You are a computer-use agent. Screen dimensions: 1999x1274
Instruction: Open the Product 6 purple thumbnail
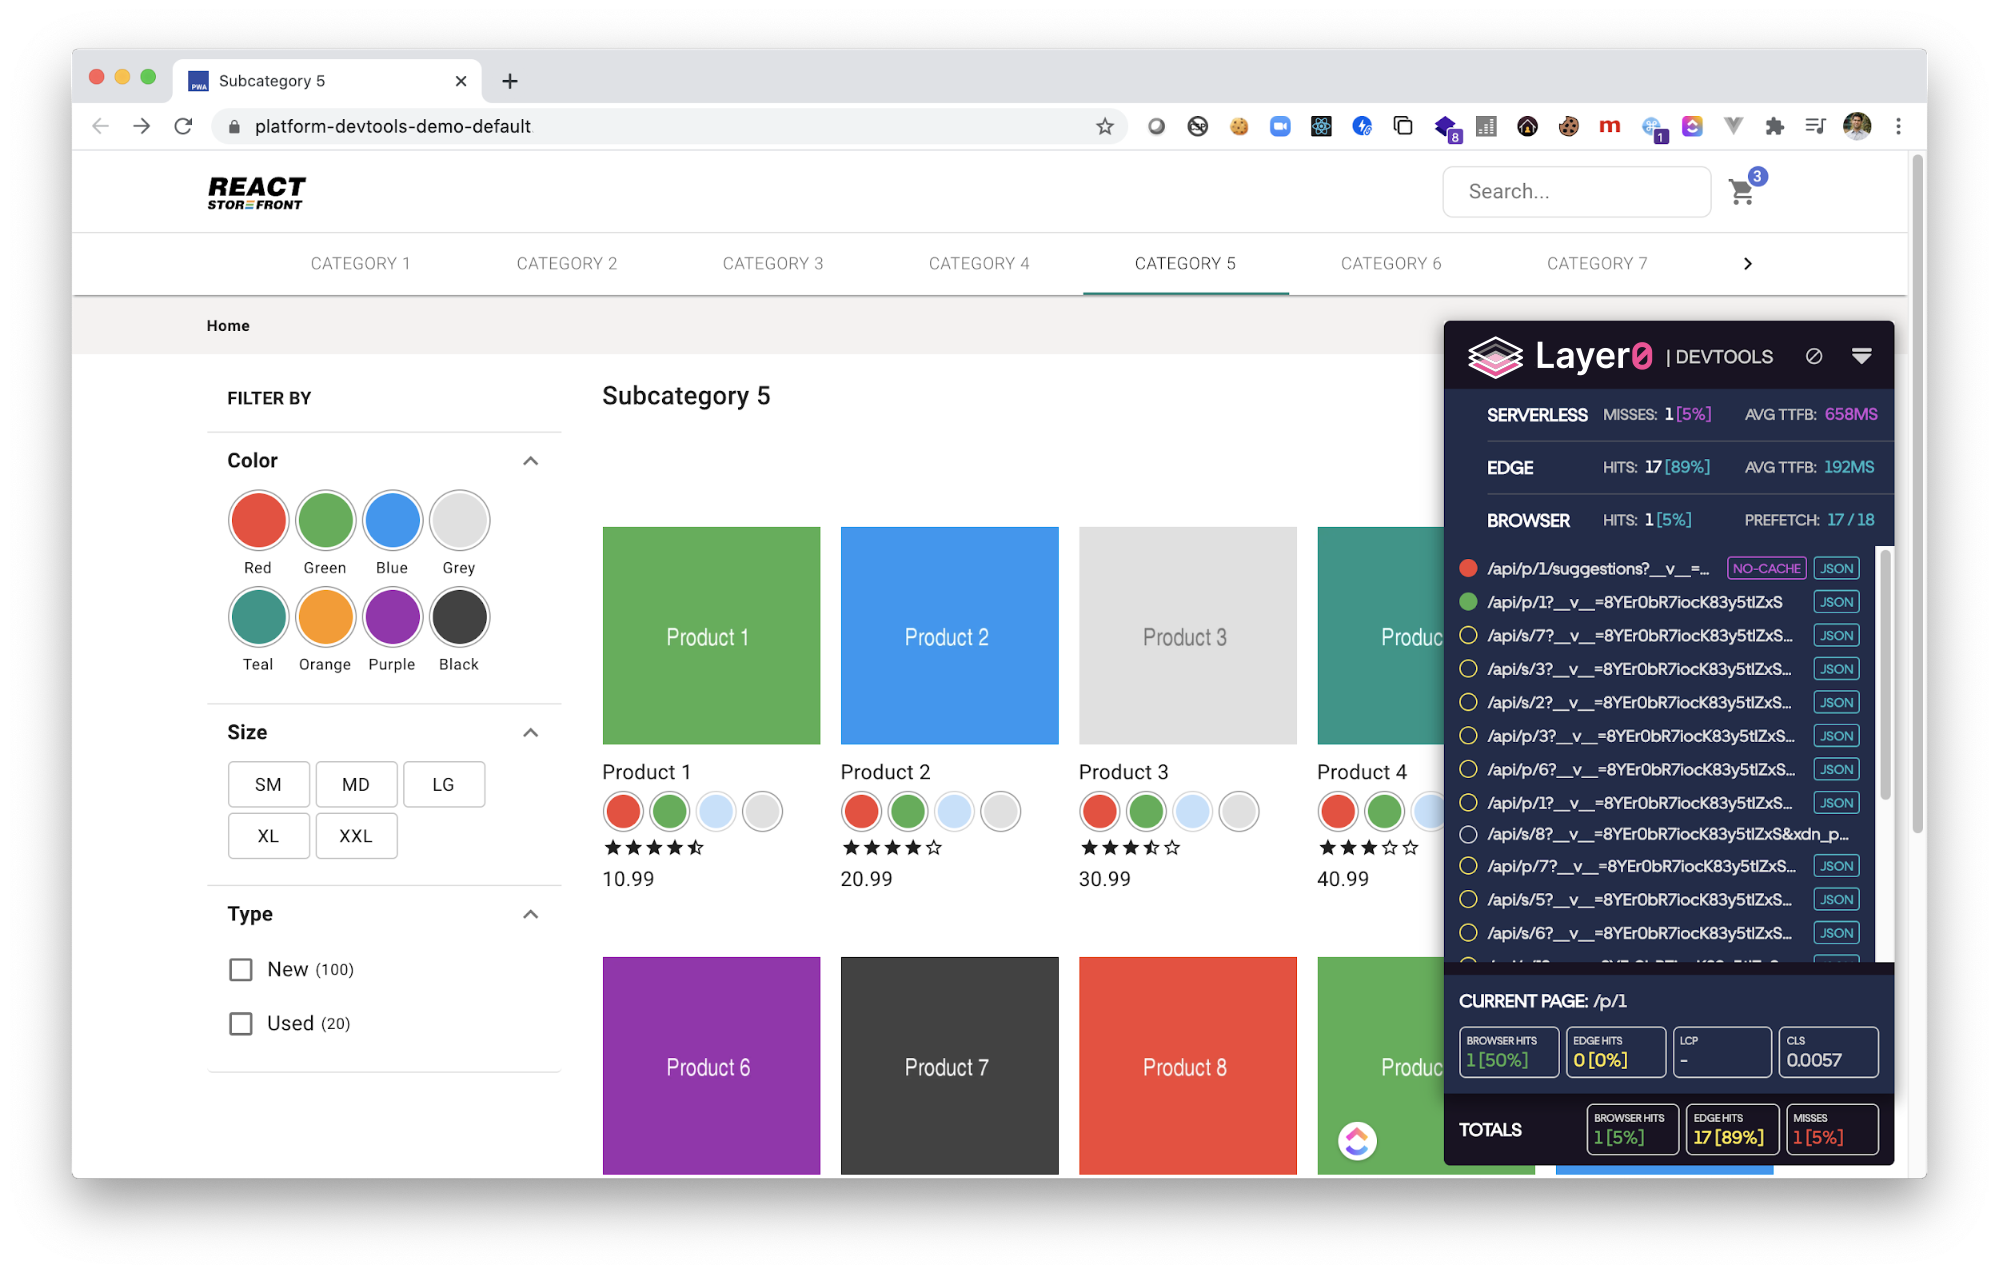point(711,1065)
